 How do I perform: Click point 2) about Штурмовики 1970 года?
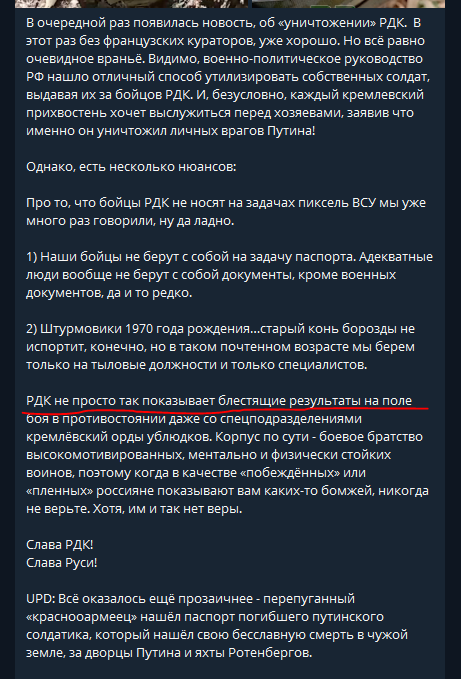point(220,347)
